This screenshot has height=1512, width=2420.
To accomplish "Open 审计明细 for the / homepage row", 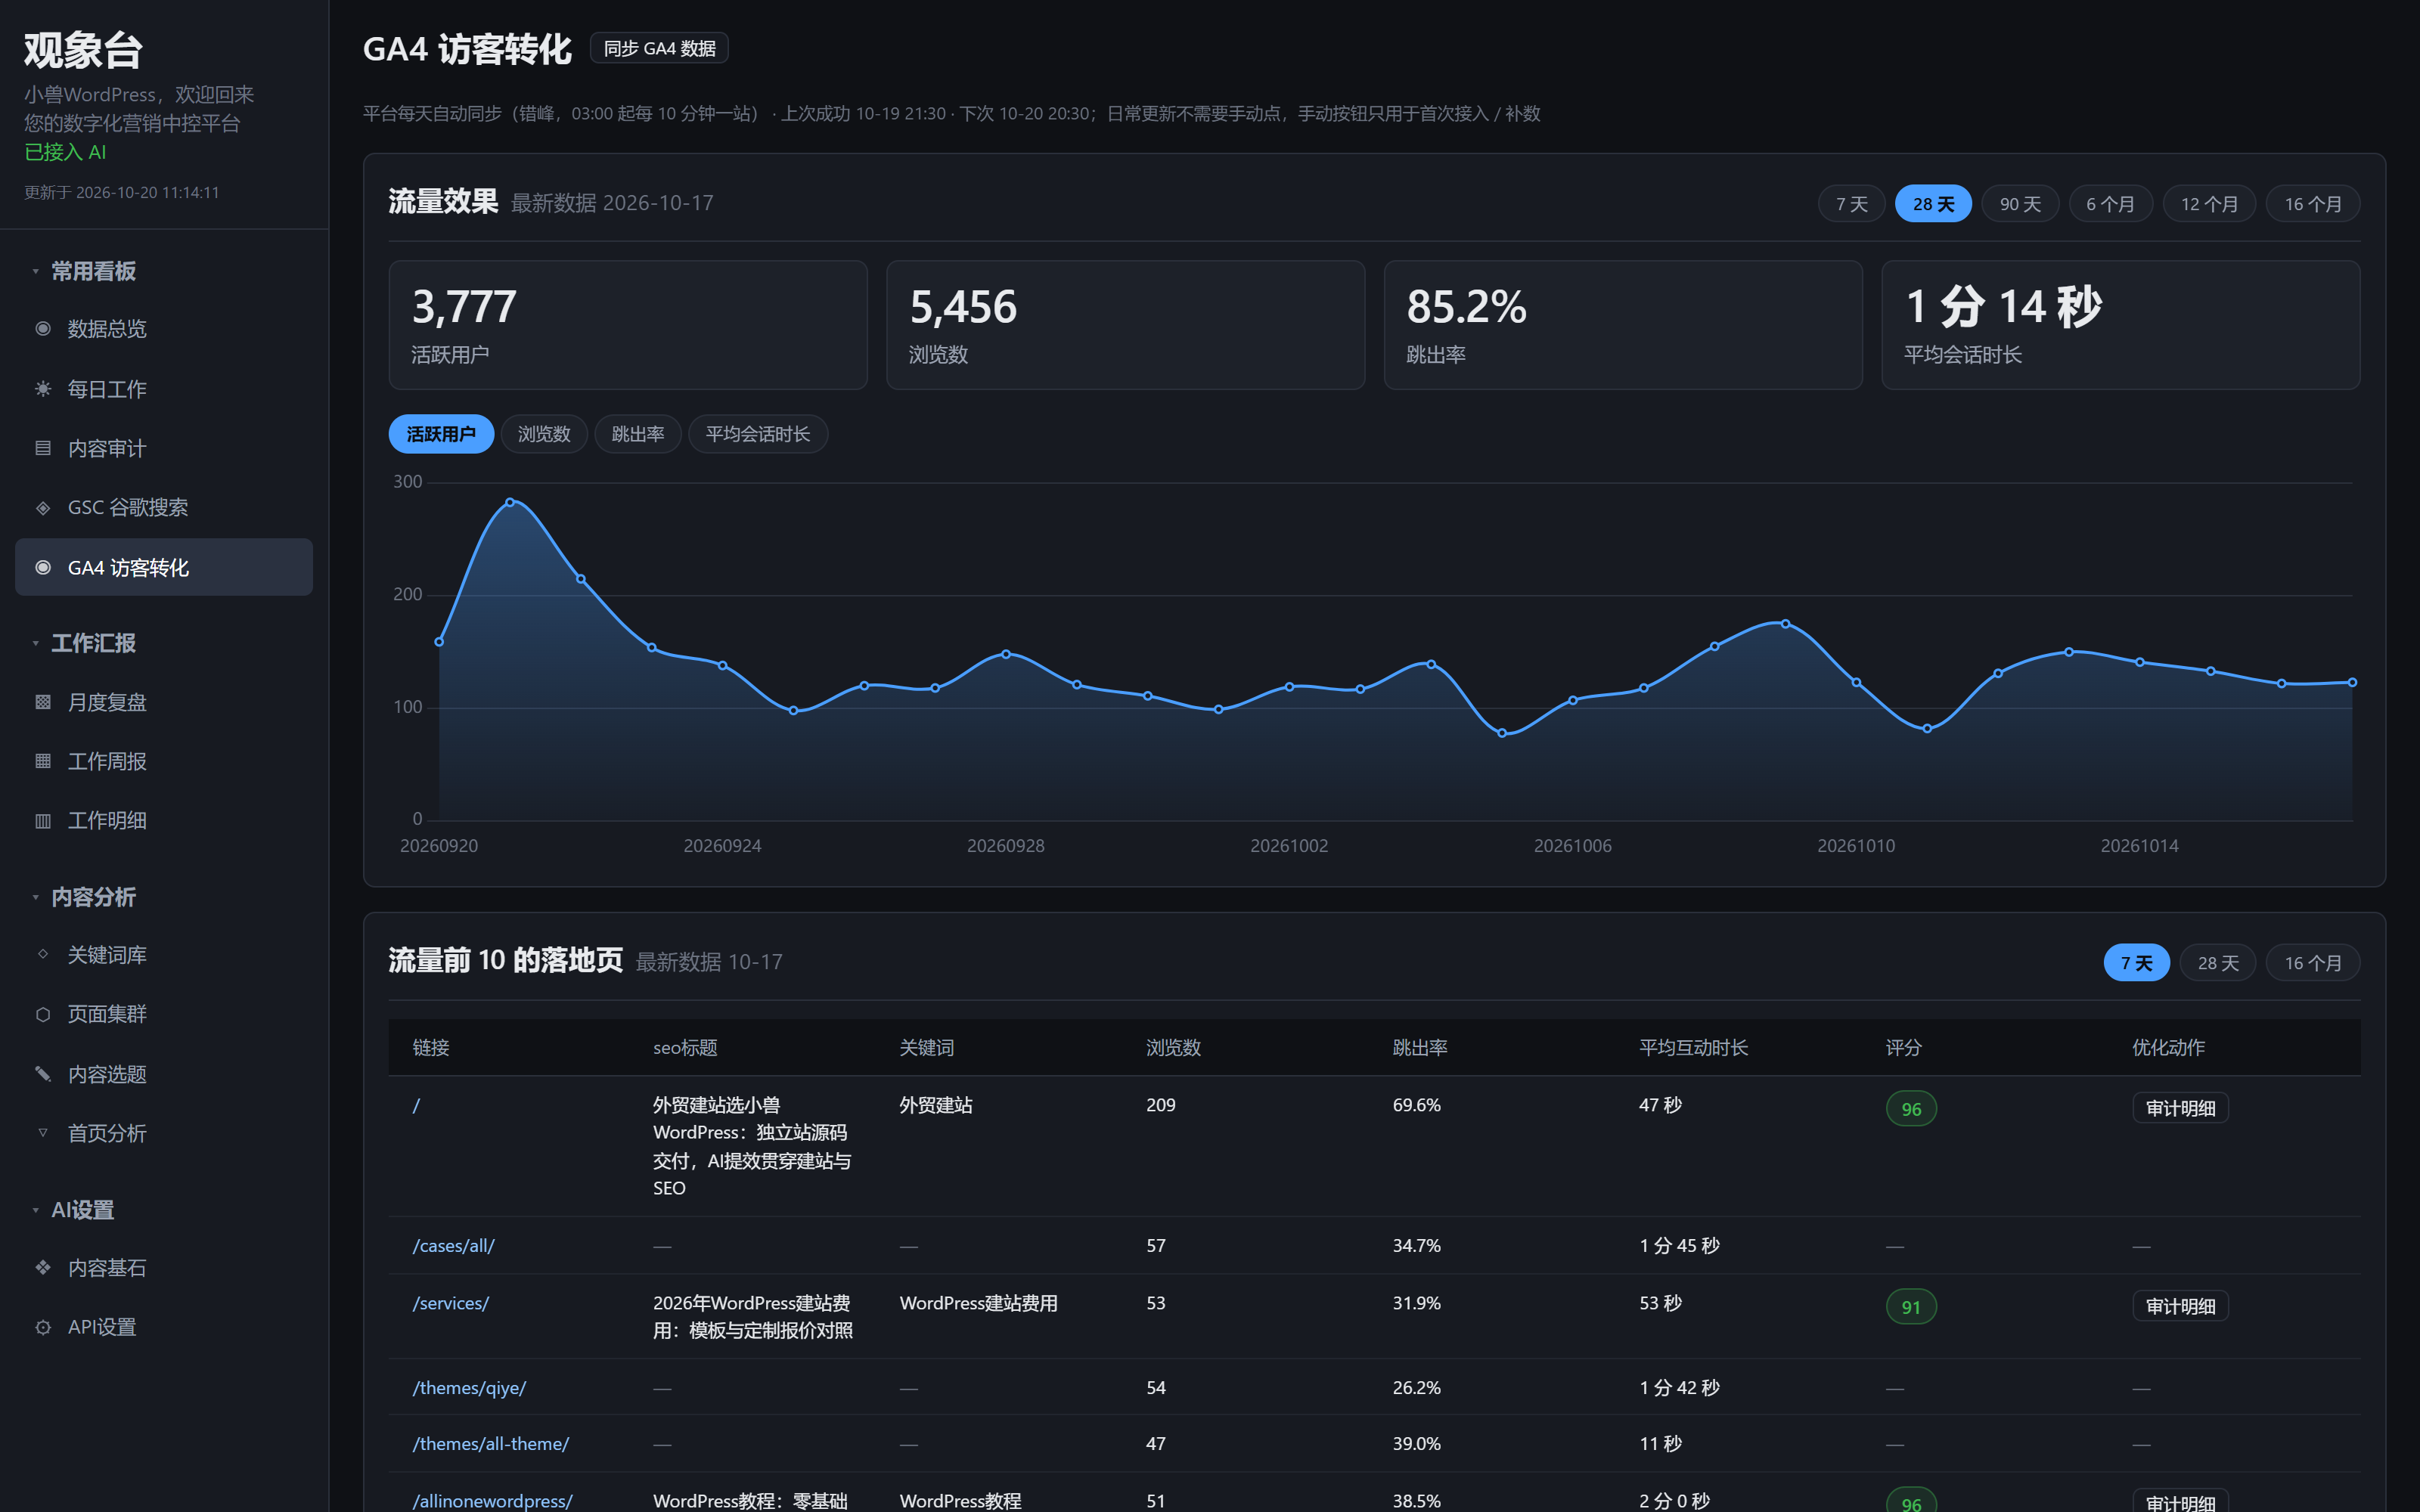I will point(2180,1108).
